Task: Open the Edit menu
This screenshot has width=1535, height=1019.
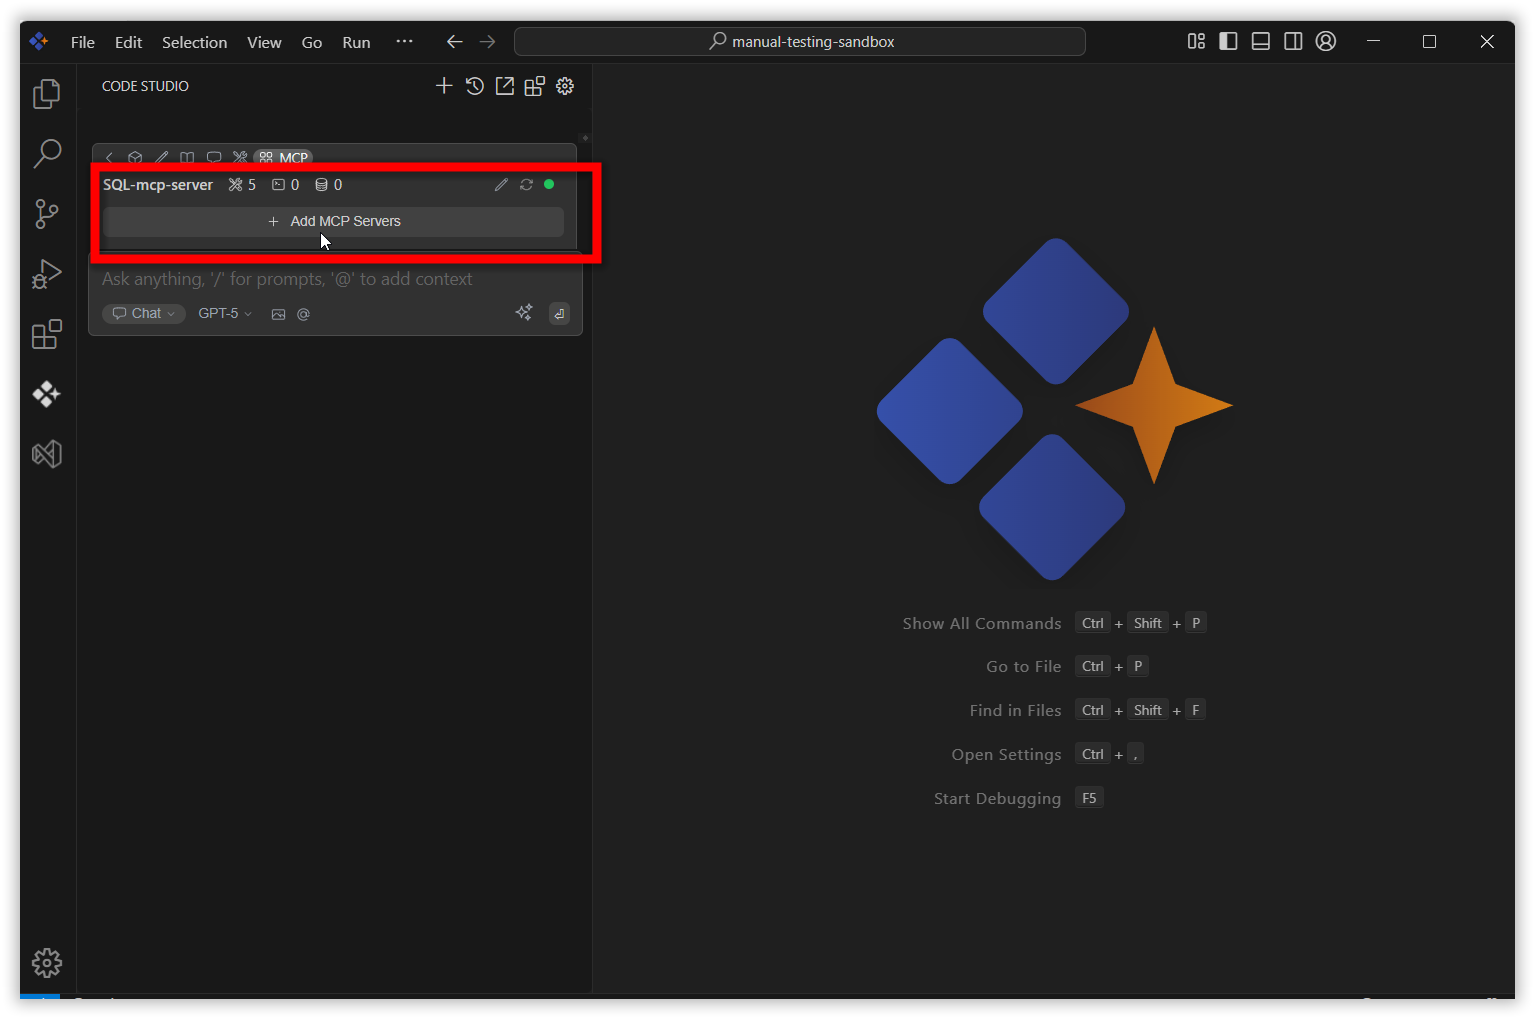Action: [128, 42]
